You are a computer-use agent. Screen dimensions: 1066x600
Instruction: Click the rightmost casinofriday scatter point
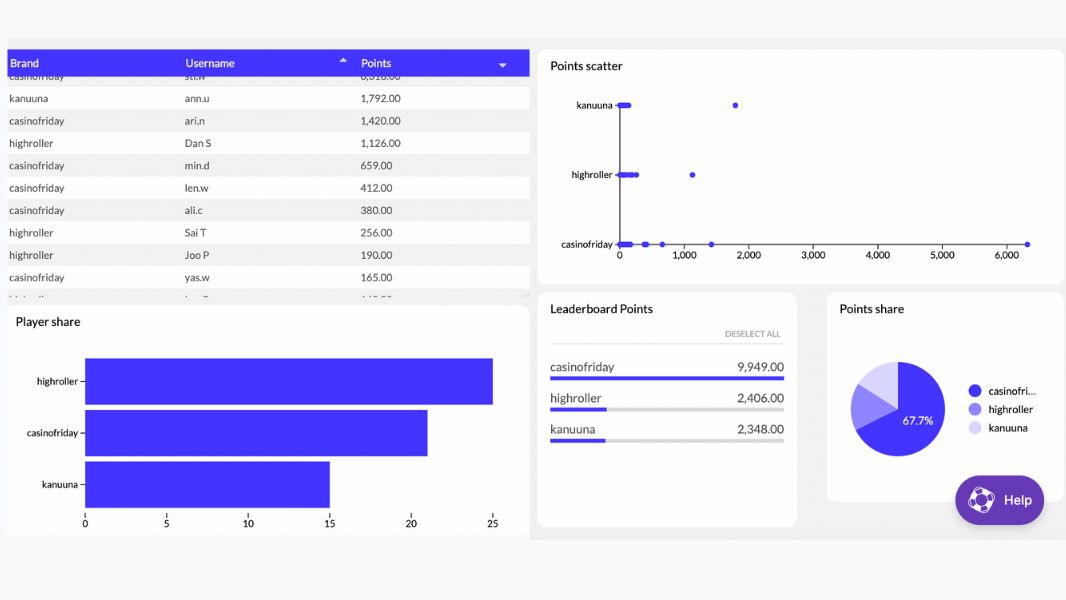click(x=1027, y=245)
